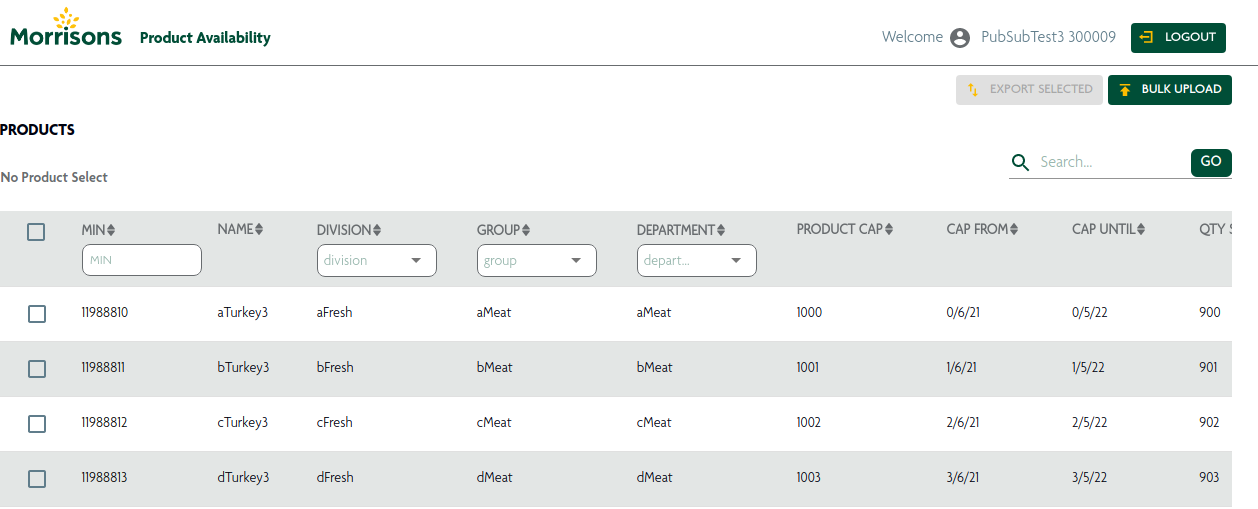The image size is (1258, 509).
Task: Check the row for aTurkey3
Action: tap(37, 314)
